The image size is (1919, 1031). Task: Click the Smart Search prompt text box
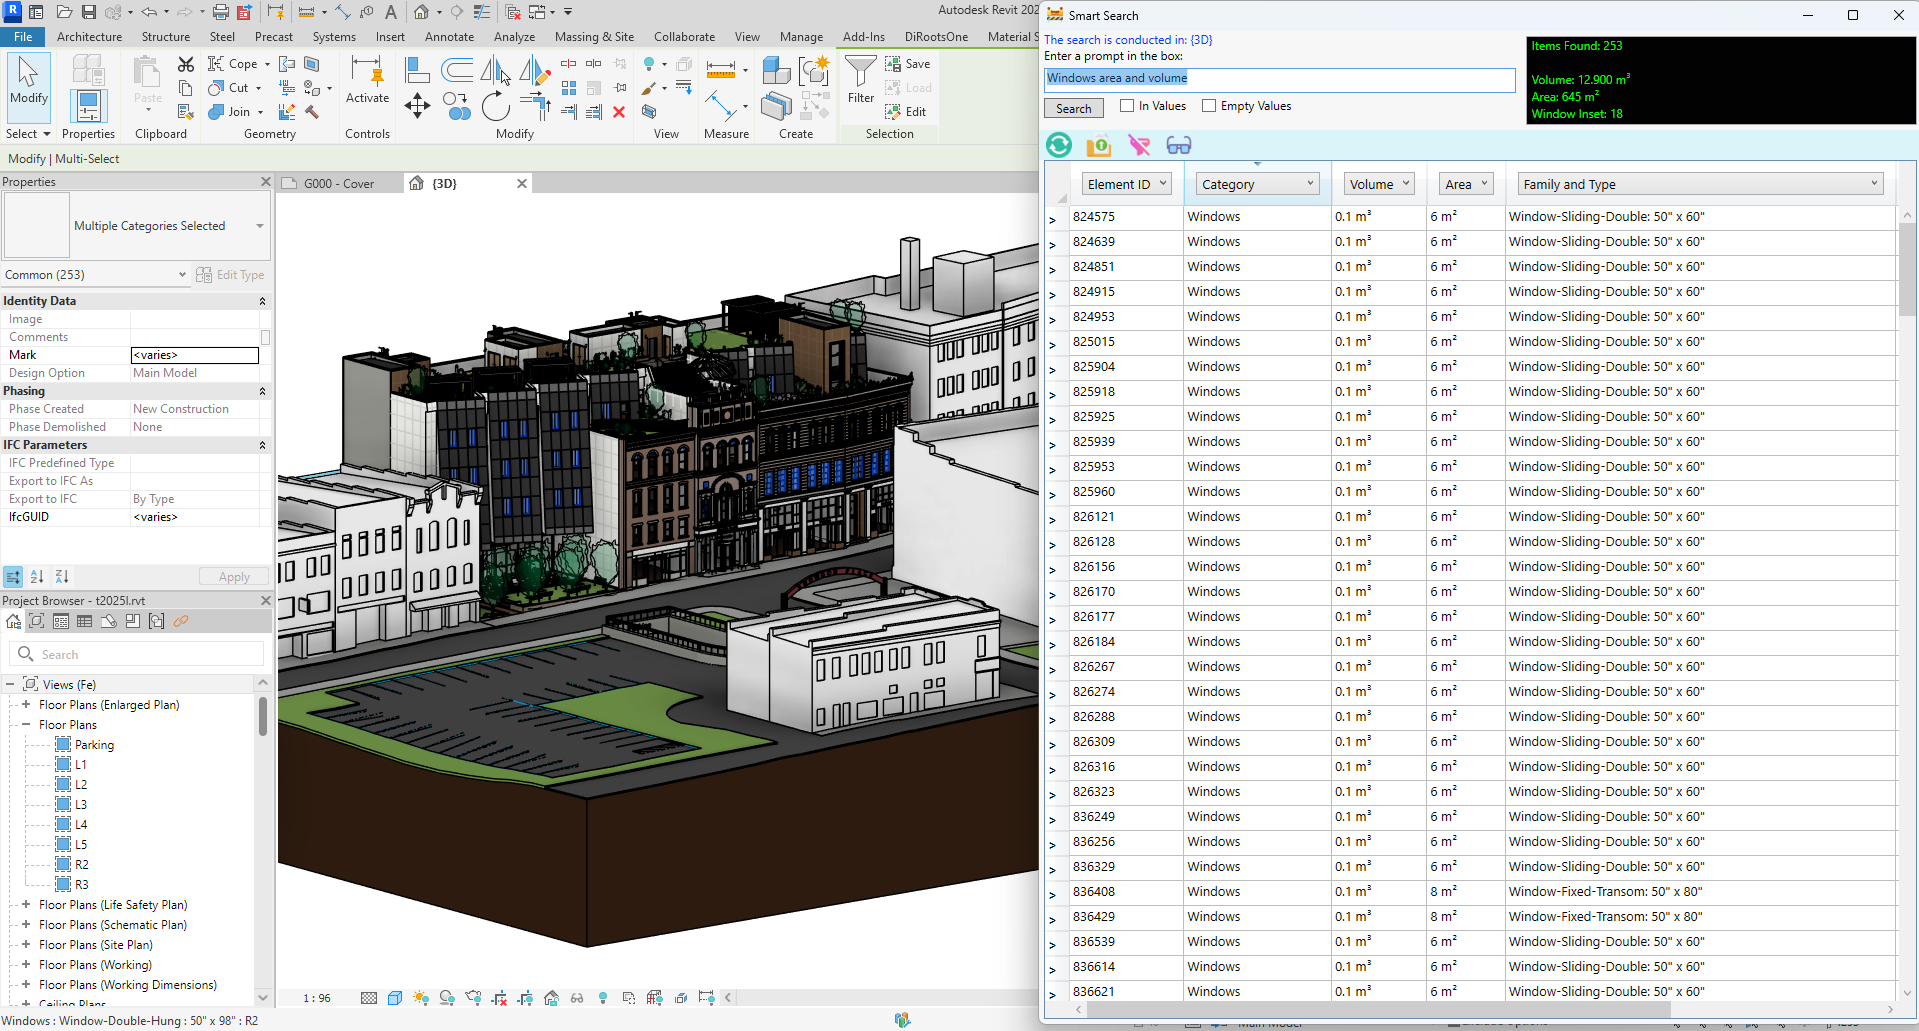[x=1279, y=79]
